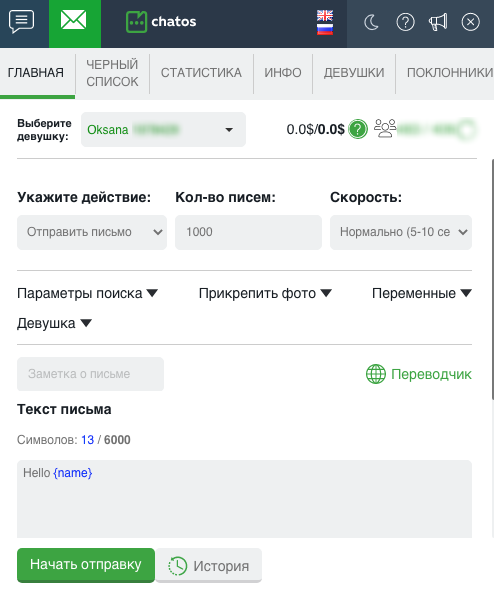Toggle dark mode moon icon
This screenshot has width=494, height=595.
(x=371, y=22)
